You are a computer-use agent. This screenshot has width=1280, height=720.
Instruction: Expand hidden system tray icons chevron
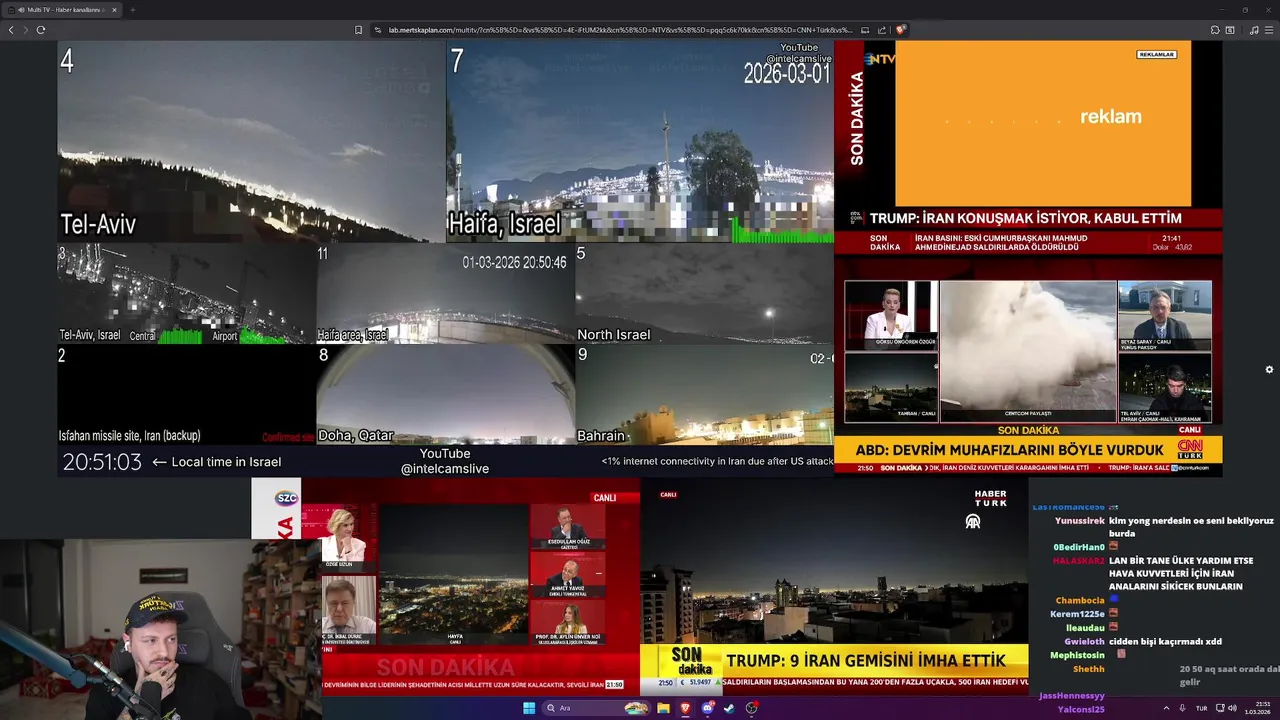click(1166, 708)
